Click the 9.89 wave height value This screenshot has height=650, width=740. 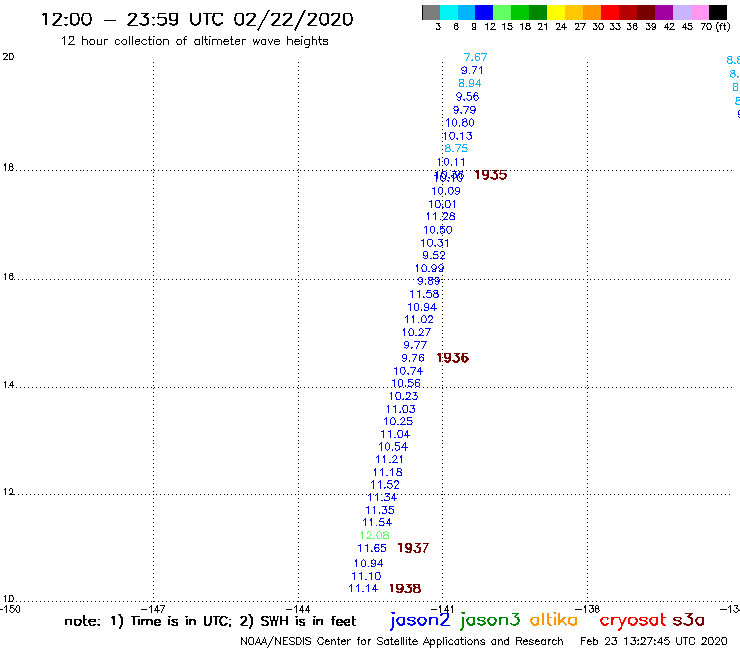click(x=429, y=281)
